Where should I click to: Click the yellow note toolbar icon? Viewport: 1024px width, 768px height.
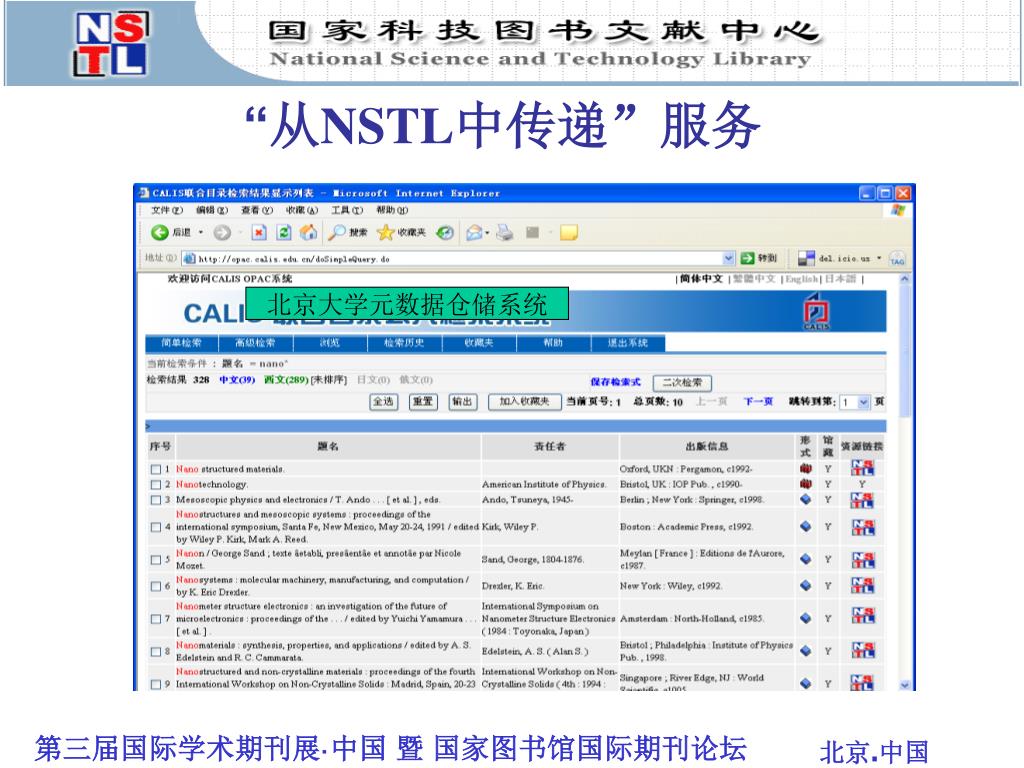[569, 232]
